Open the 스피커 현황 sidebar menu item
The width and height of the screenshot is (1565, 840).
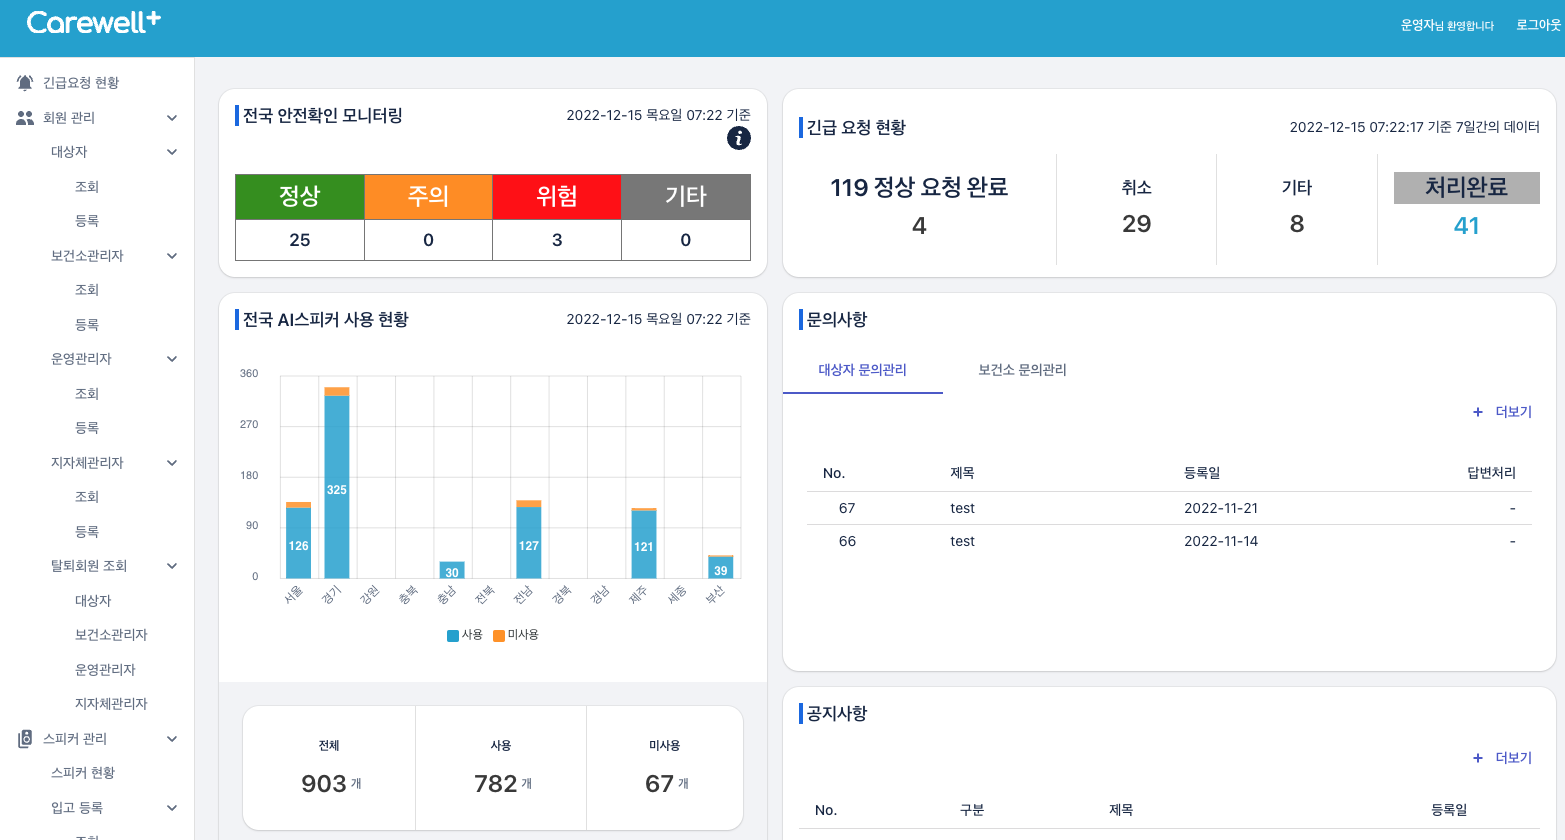coord(83,773)
